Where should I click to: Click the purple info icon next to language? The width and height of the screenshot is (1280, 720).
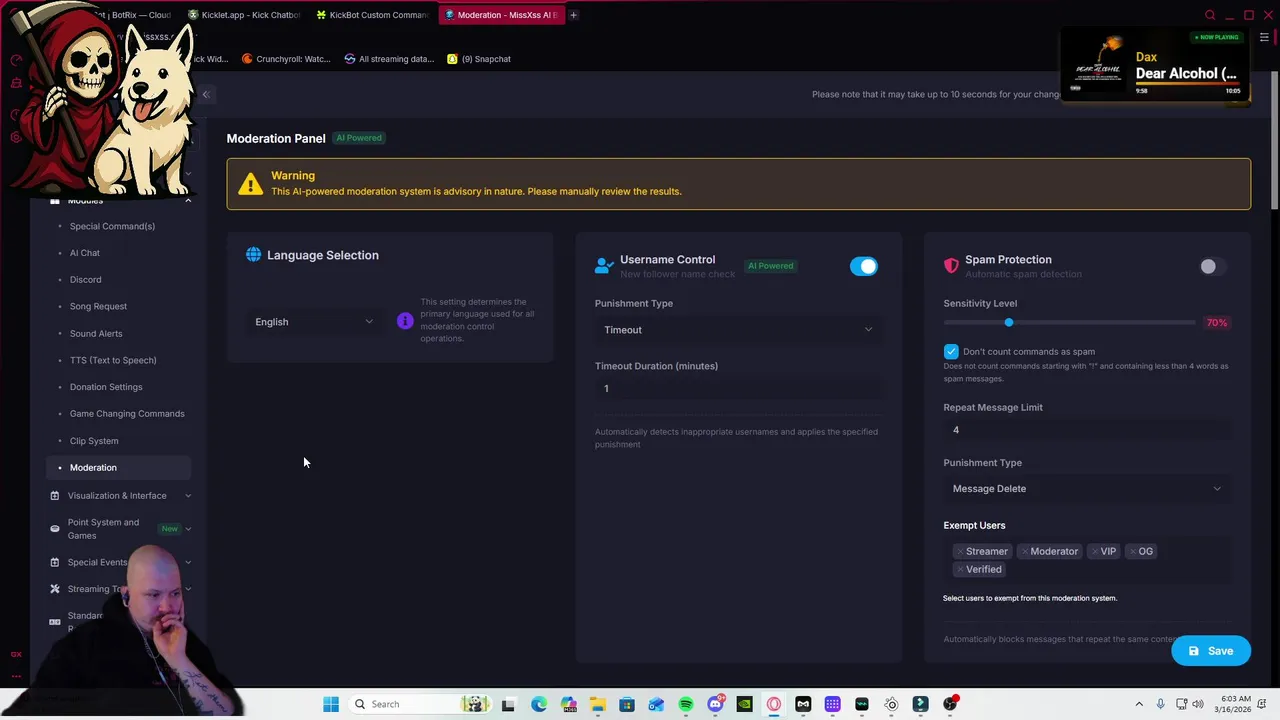point(405,321)
